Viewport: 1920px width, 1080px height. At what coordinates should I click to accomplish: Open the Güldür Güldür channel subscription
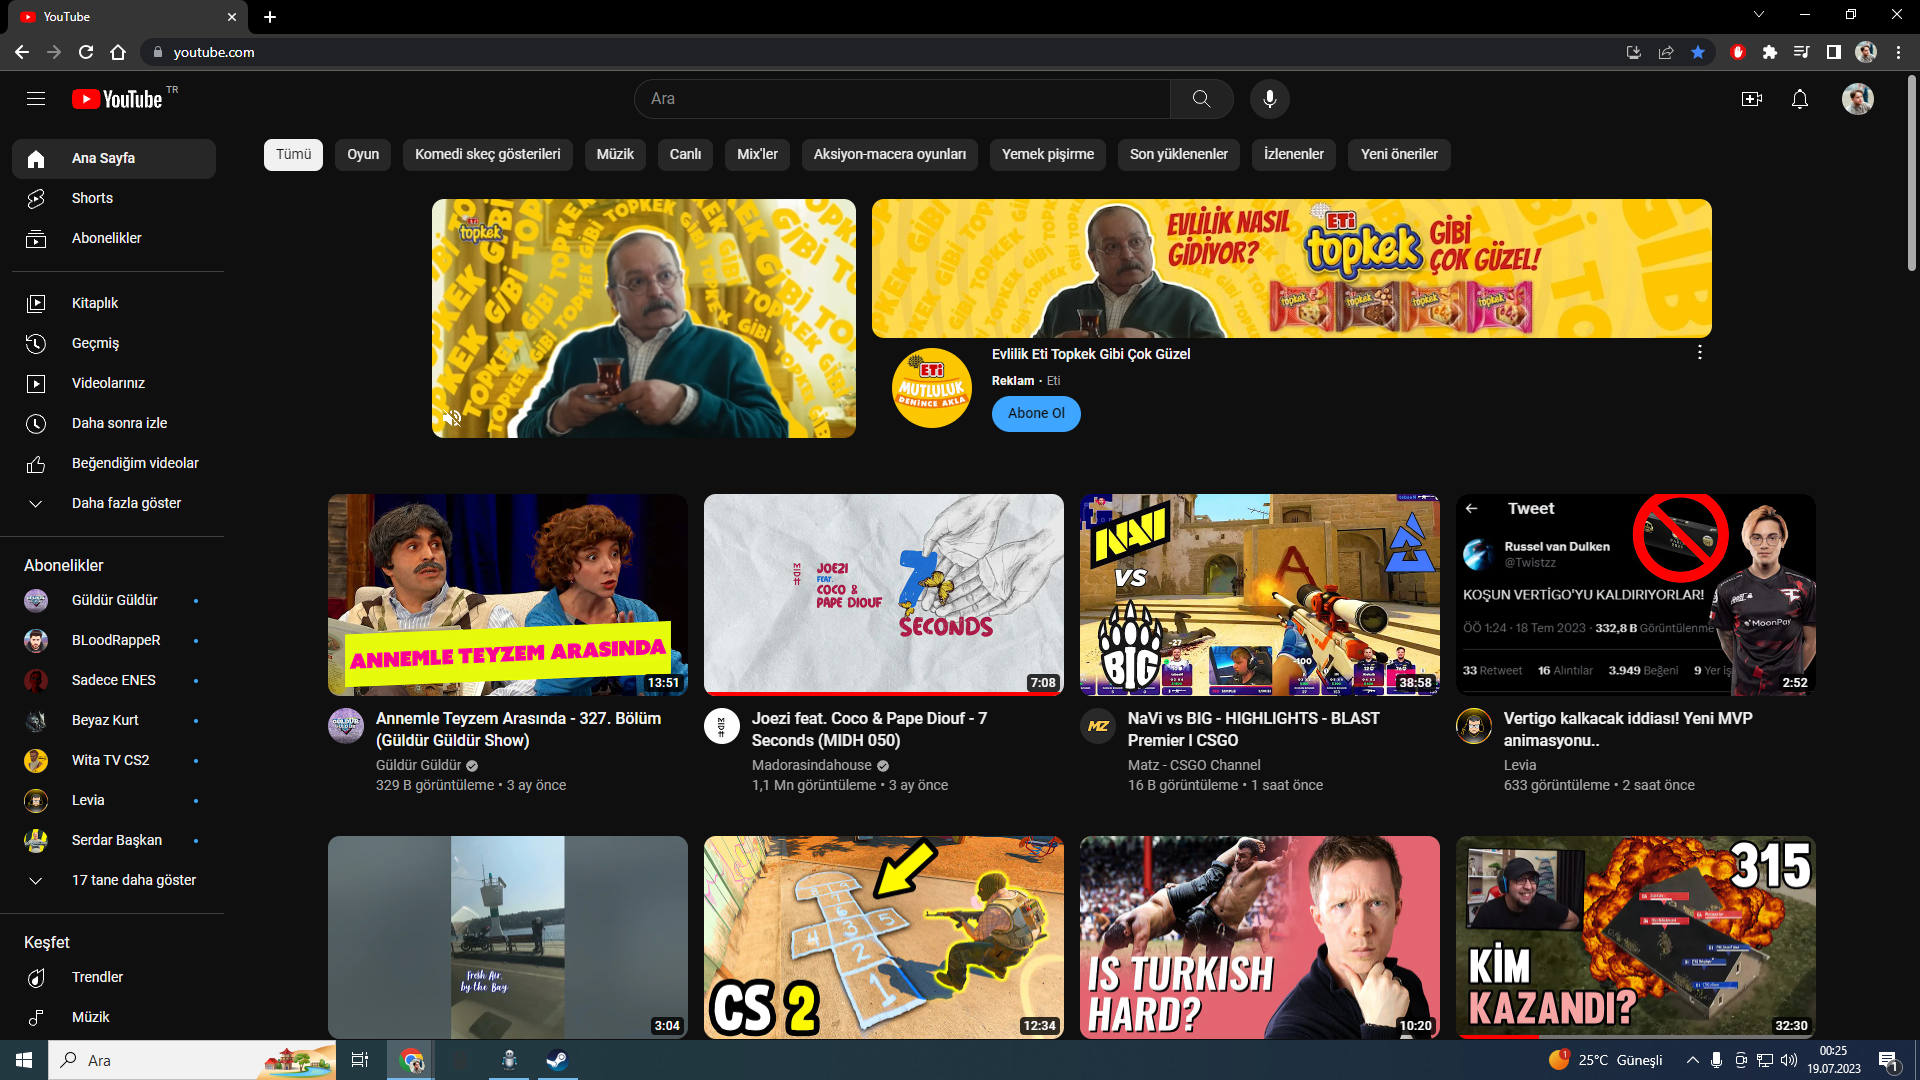tap(114, 600)
